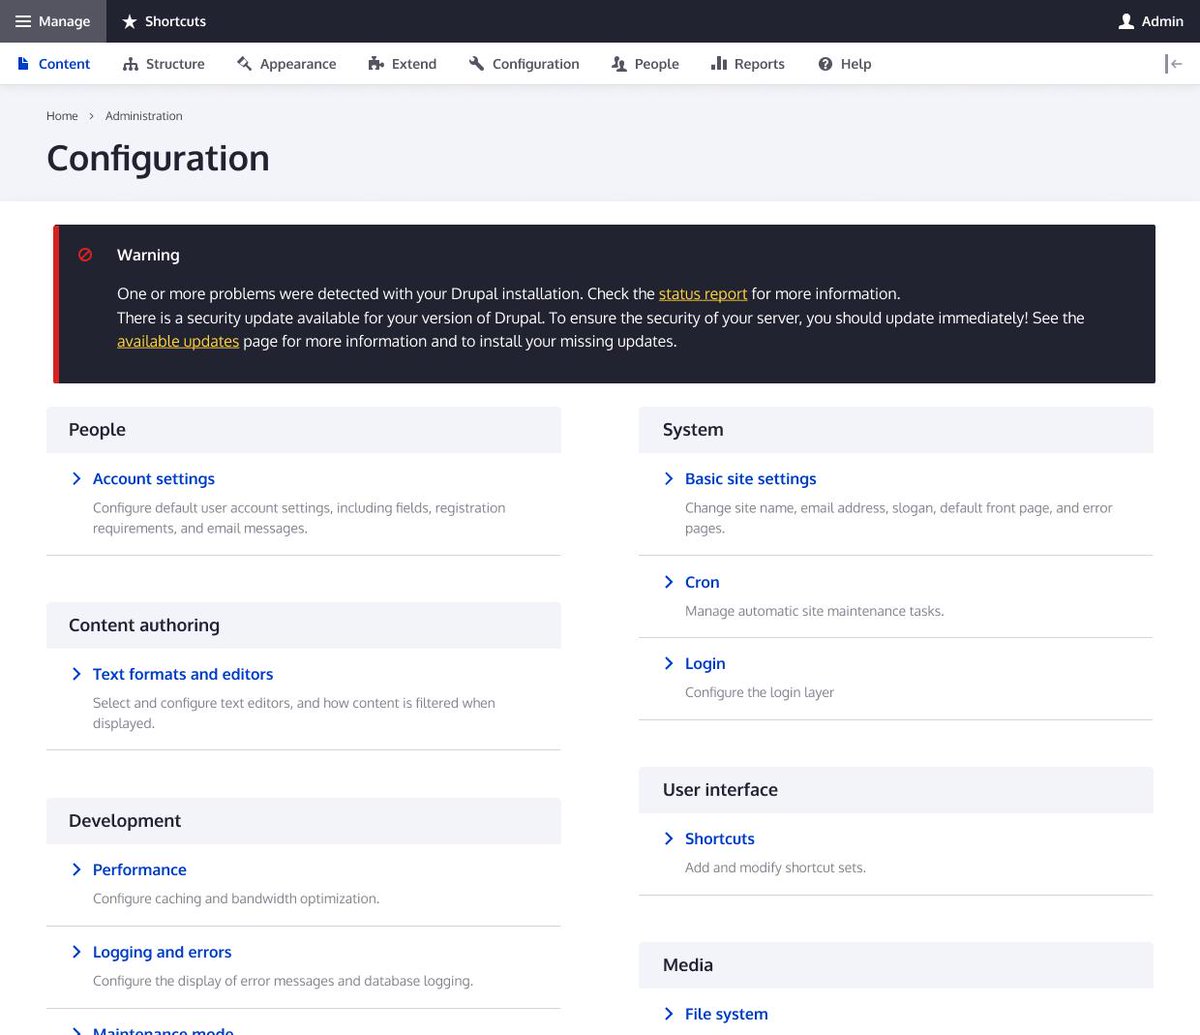Open the Shortcuts toolbar tab

point(164,21)
